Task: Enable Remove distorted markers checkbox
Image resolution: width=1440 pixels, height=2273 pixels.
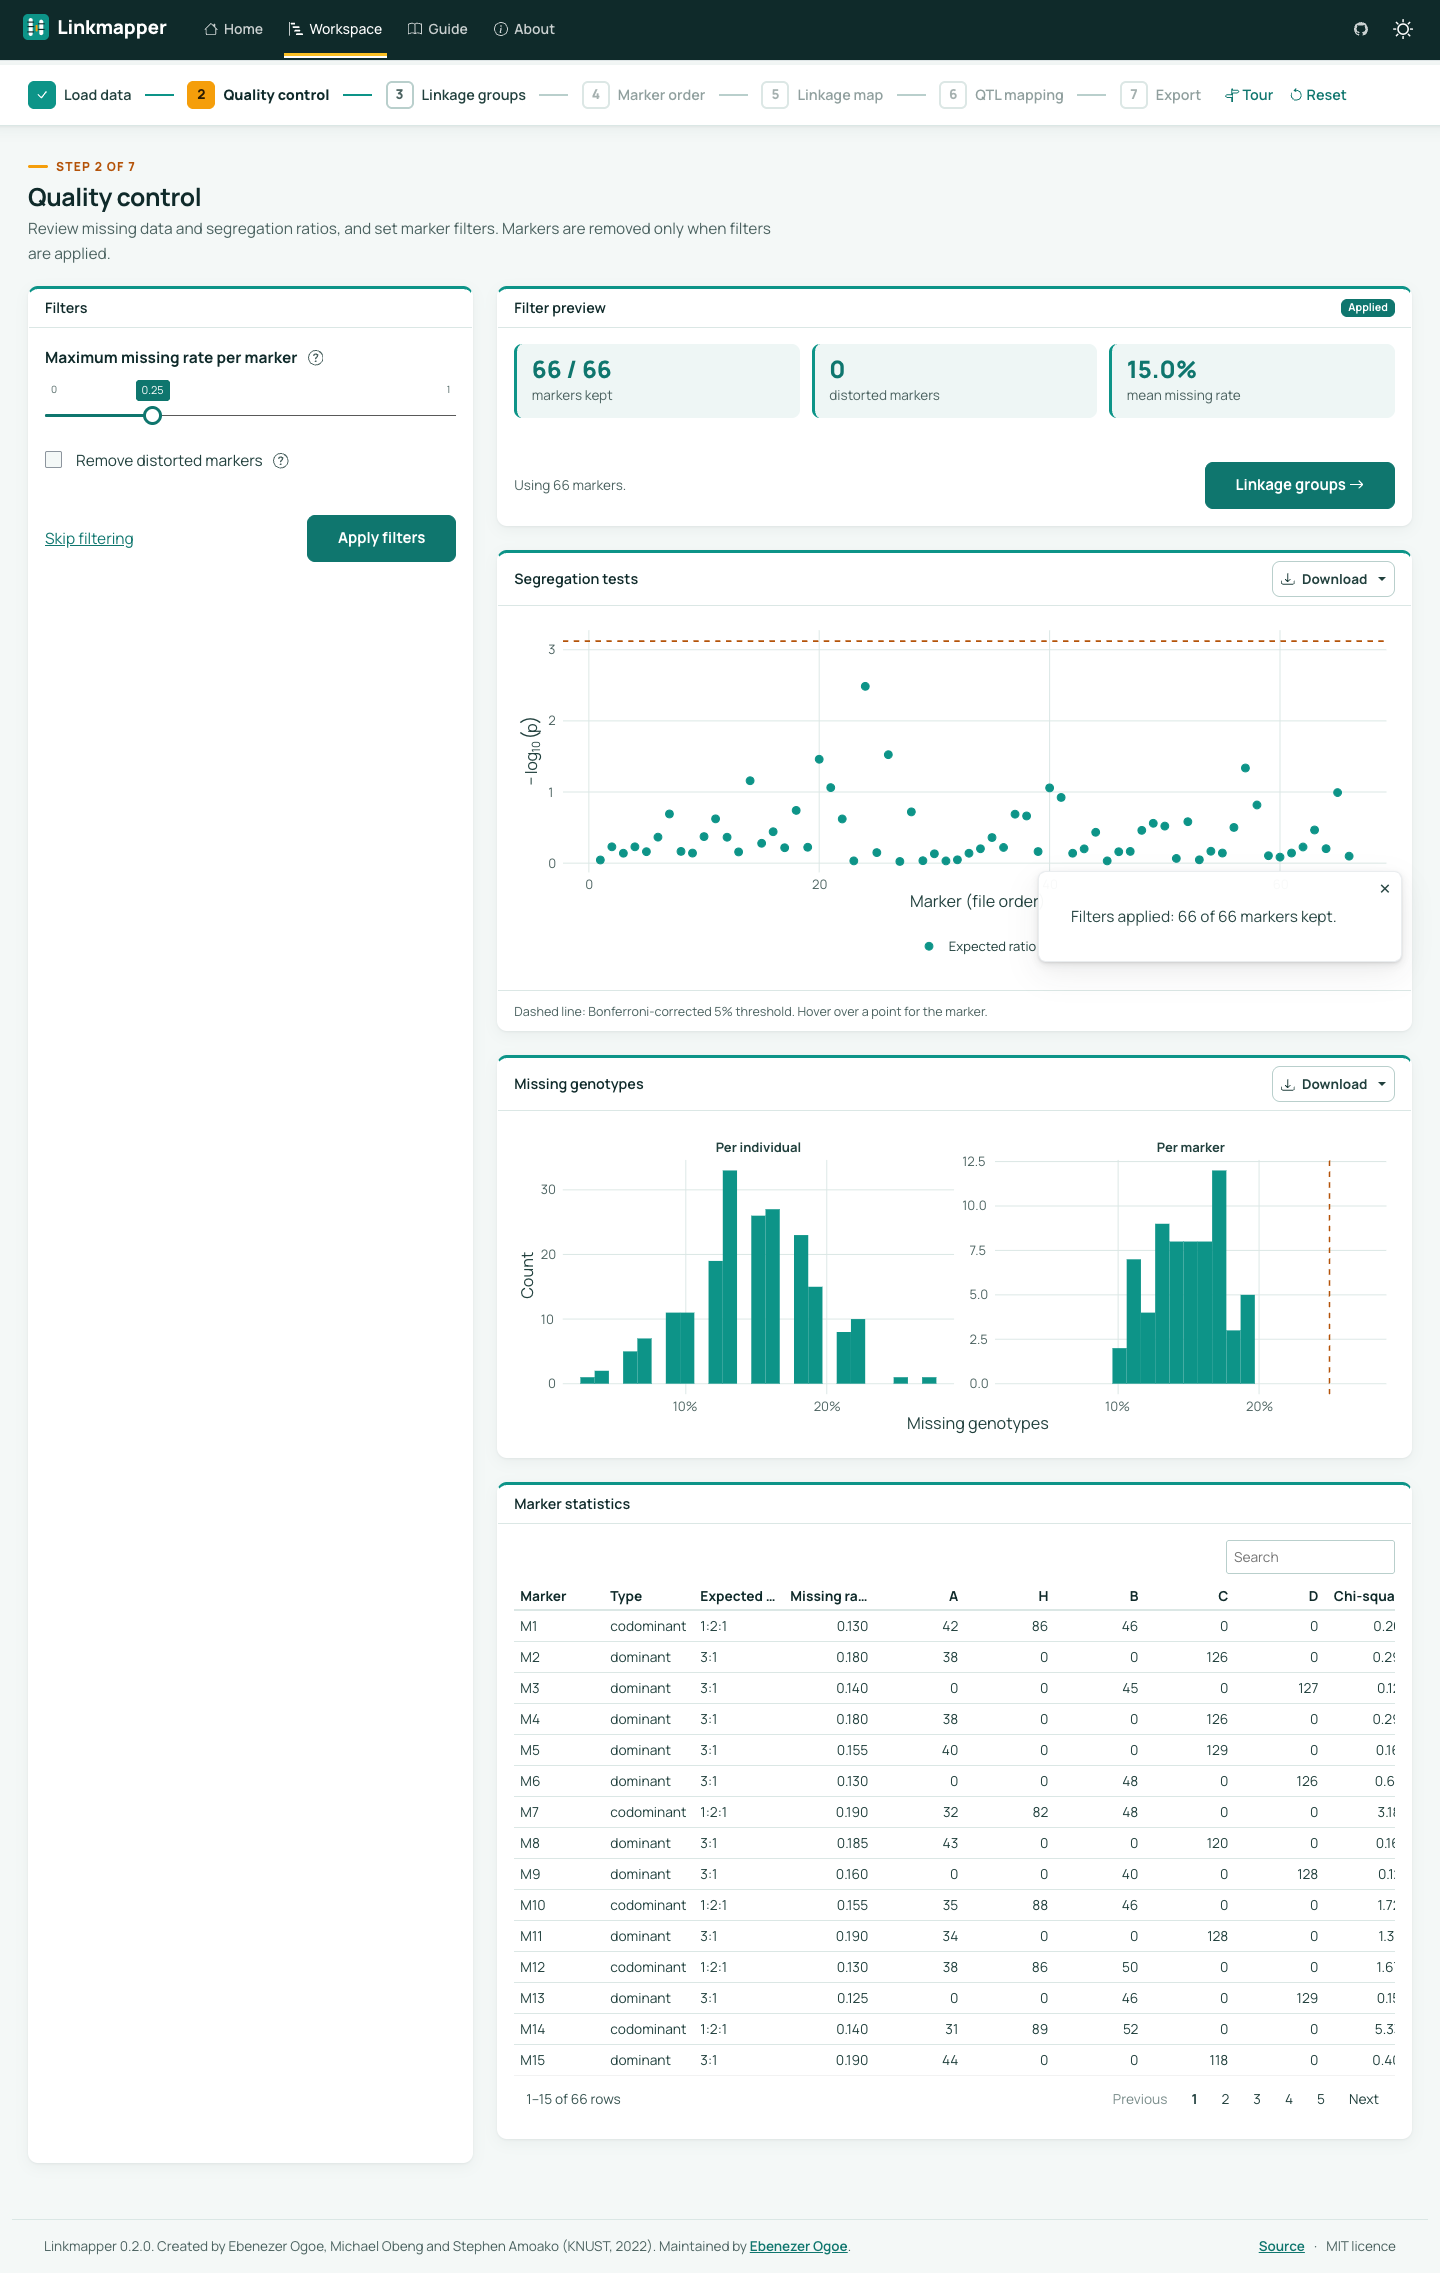Action: 54,460
